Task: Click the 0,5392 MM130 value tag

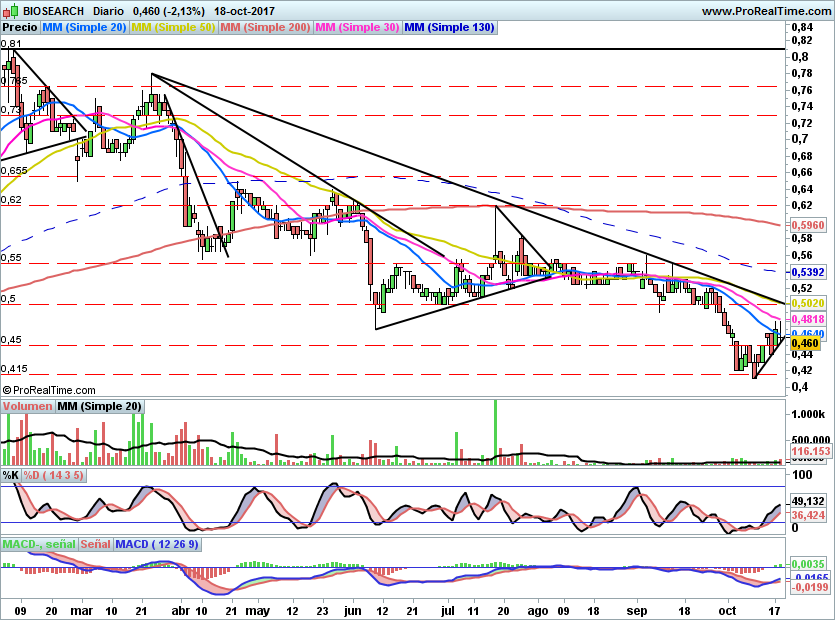Action: point(808,272)
